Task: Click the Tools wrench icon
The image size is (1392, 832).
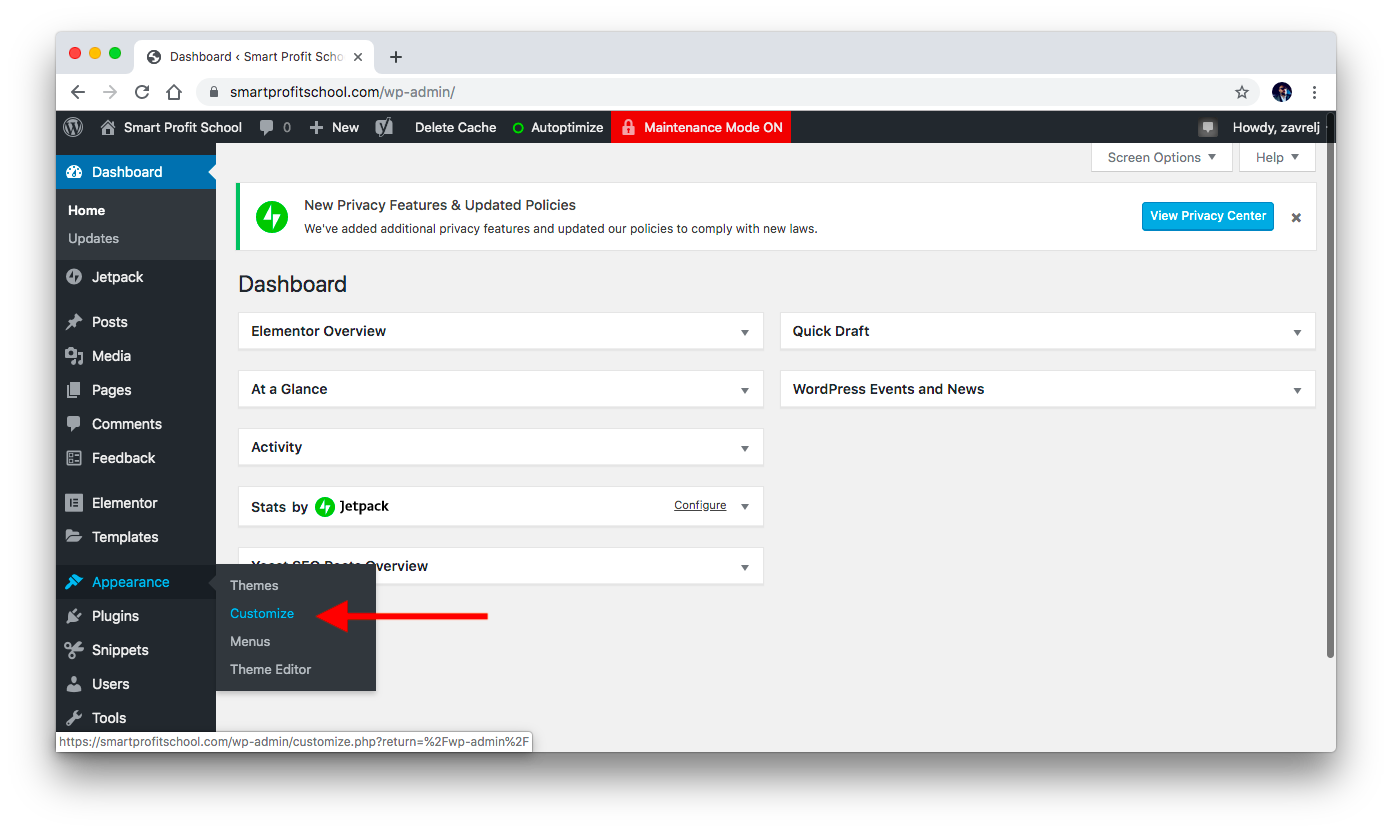Action: (74, 718)
